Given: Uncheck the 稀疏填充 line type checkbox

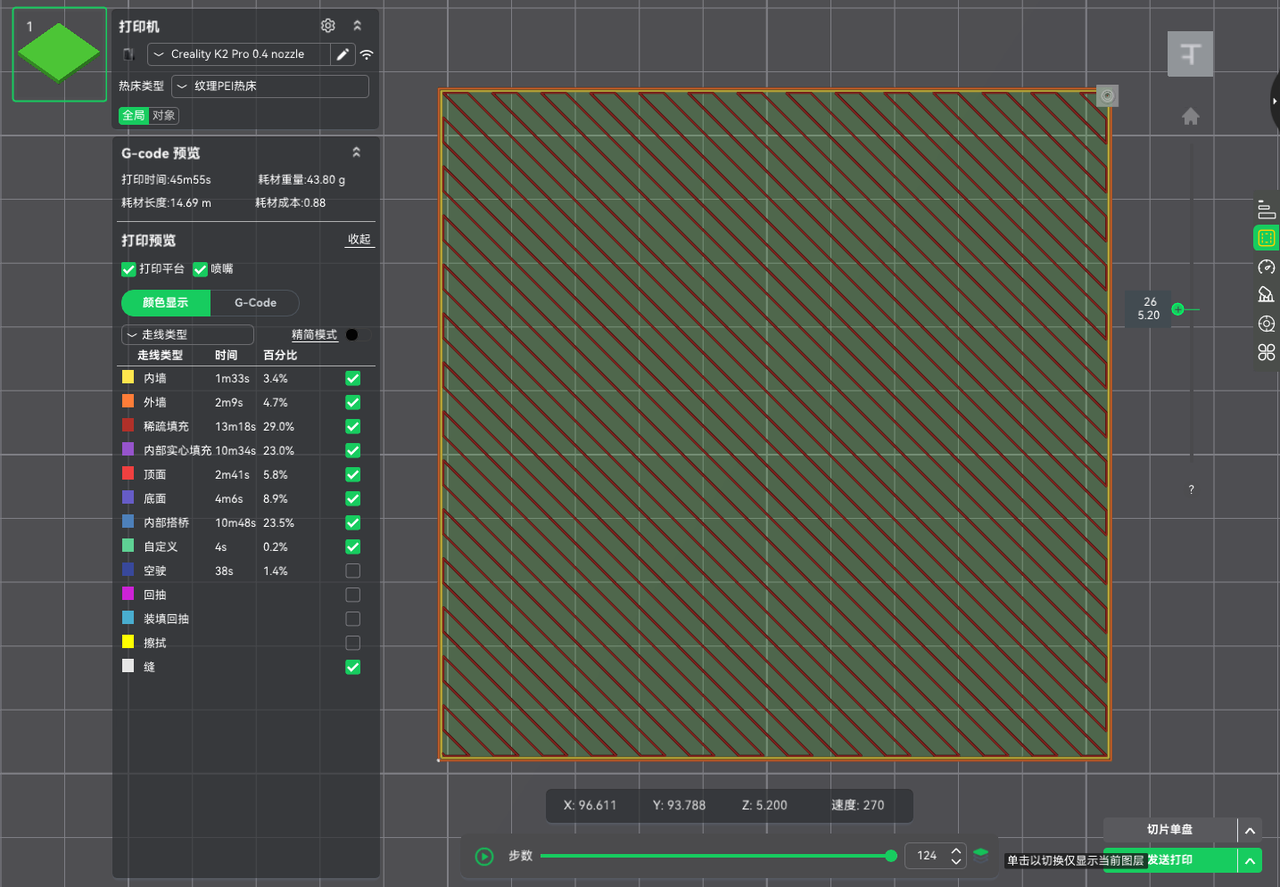Looking at the screenshot, I should tap(352, 427).
